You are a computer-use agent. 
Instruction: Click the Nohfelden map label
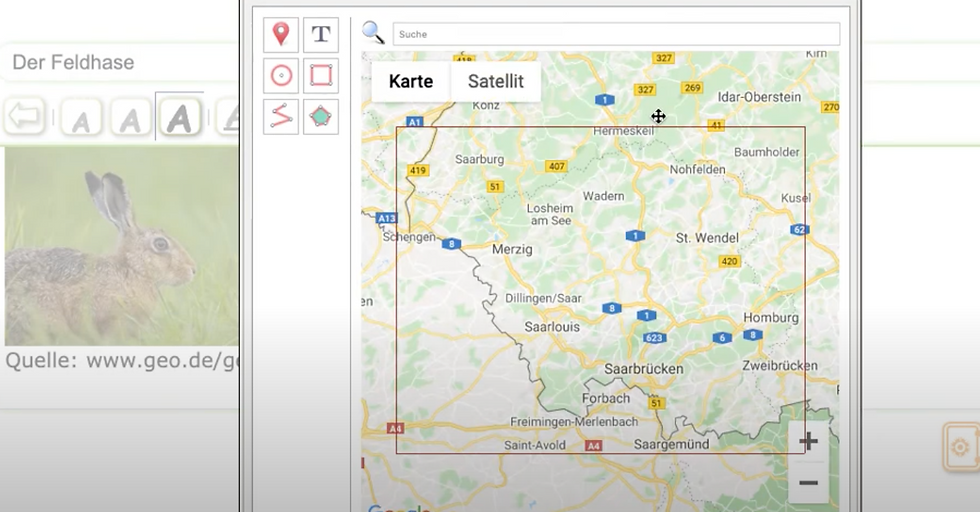(698, 169)
